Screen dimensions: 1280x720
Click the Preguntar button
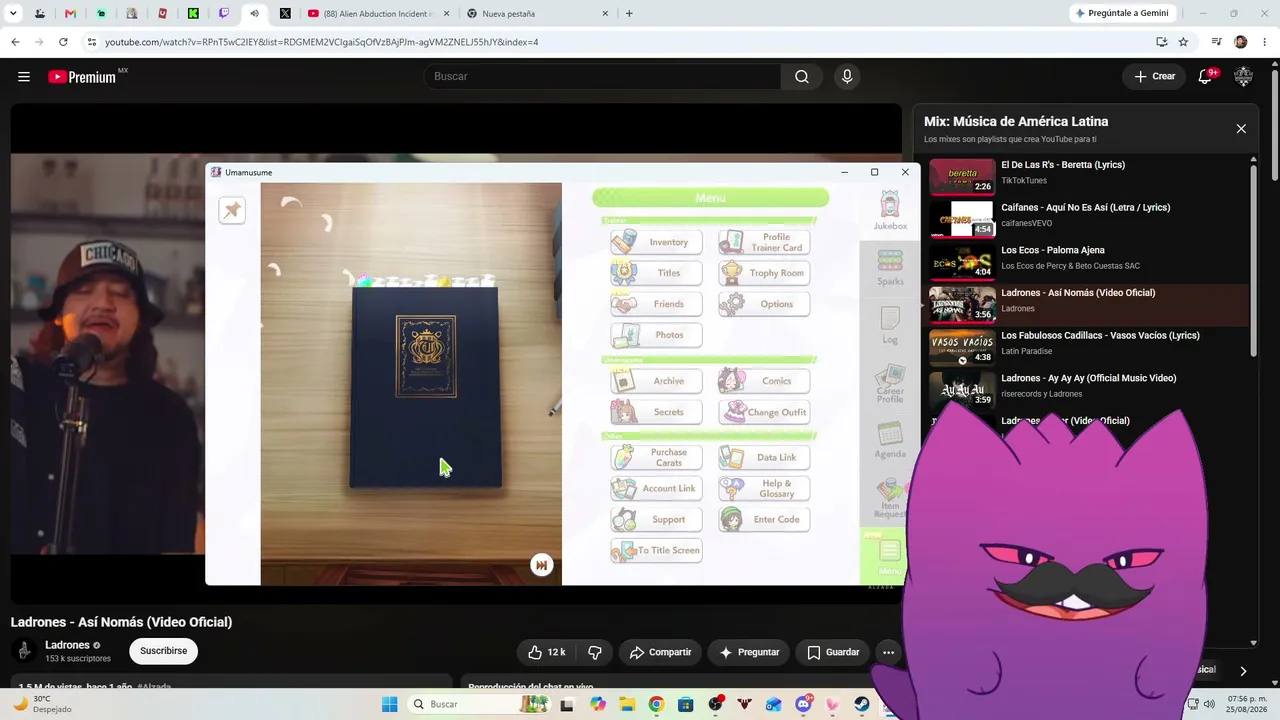pos(749,652)
